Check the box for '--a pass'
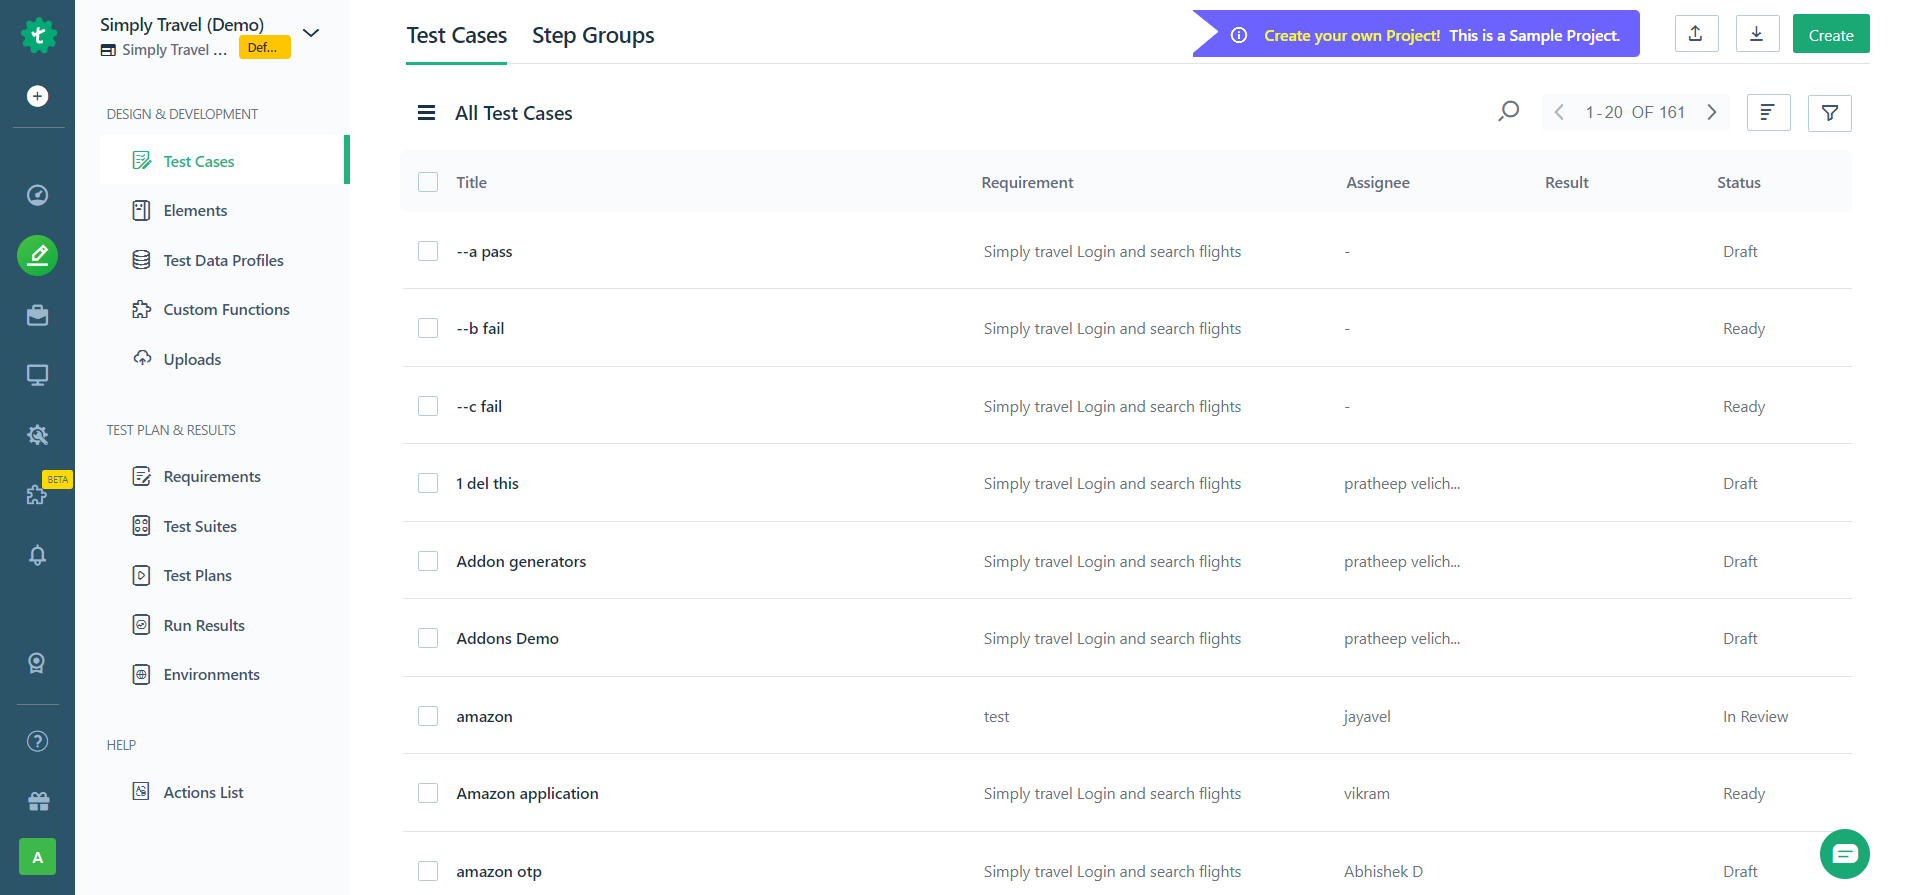 [428, 251]
